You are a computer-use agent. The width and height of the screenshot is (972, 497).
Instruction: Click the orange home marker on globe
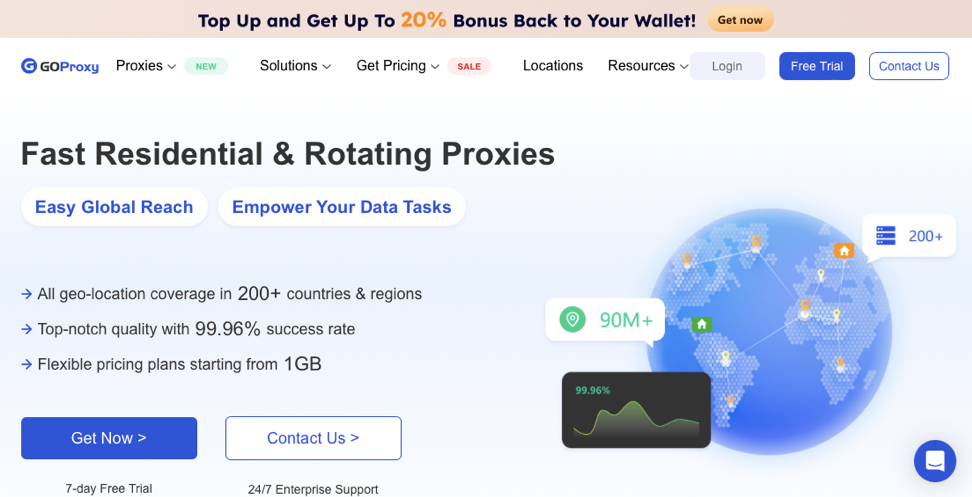(844, 251)
